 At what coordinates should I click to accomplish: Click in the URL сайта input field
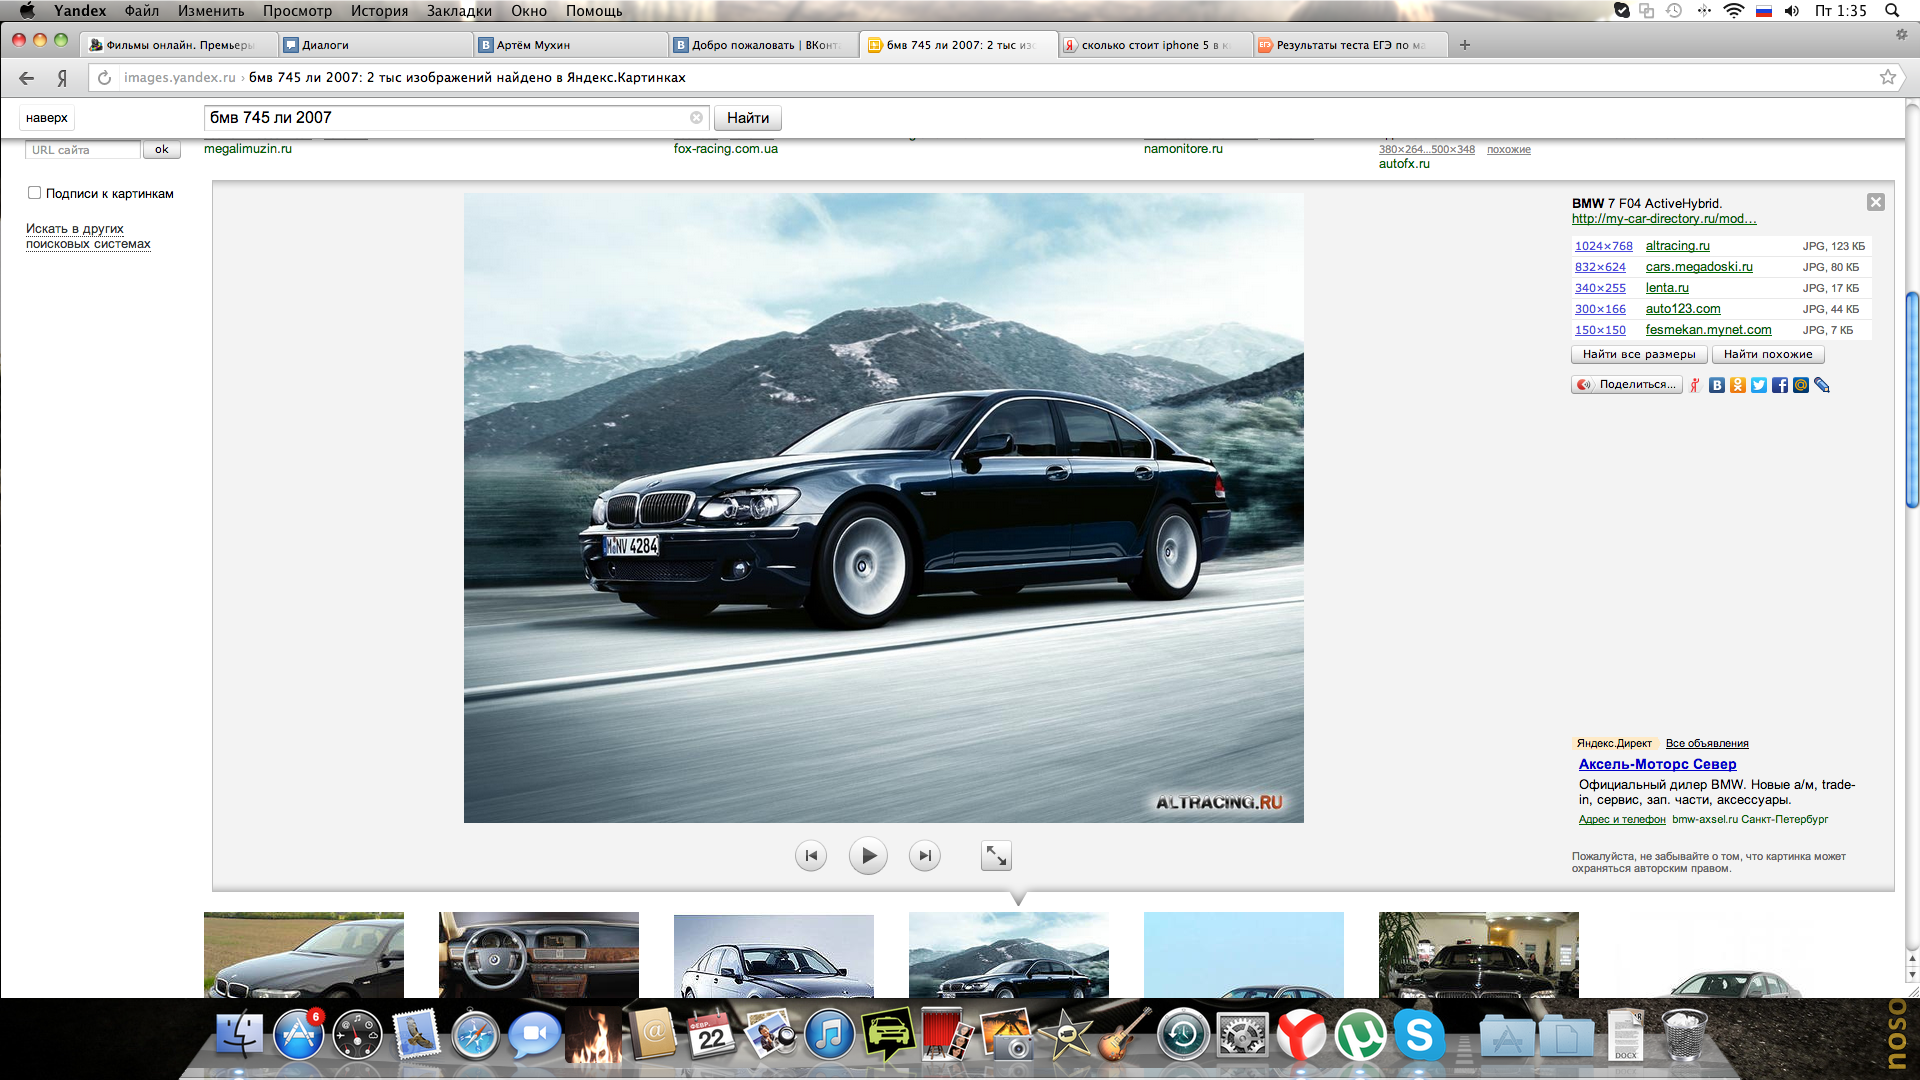pos(82,150)
